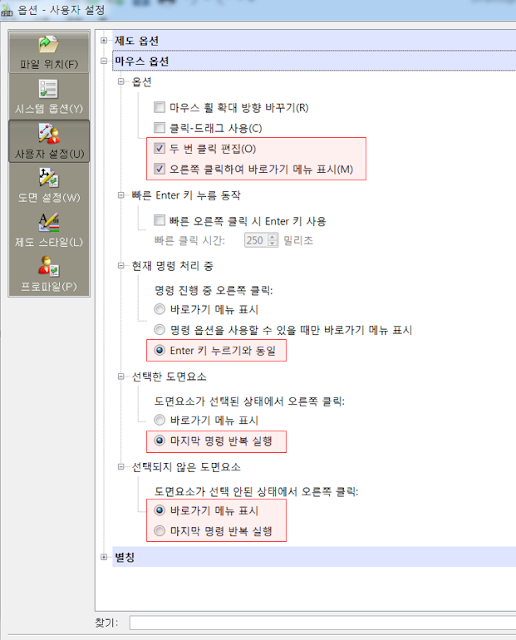Viewport: 516px width, 640px height.
Task: Select 마지막 명령 반복 실행 under 선택되지 않은 도면요소
Action: click(159, 531)
